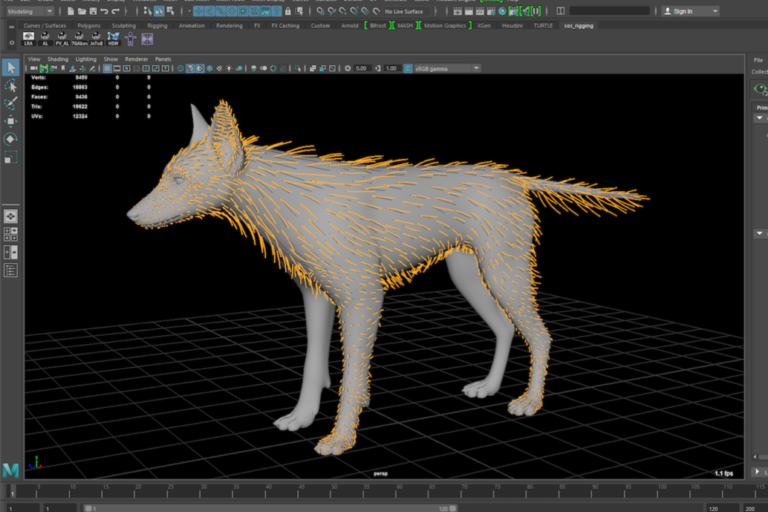Create a new scene file
Image resolution: width=768 pixels, height=512 pixels.
pyautogui.click(x=71, y=11)
